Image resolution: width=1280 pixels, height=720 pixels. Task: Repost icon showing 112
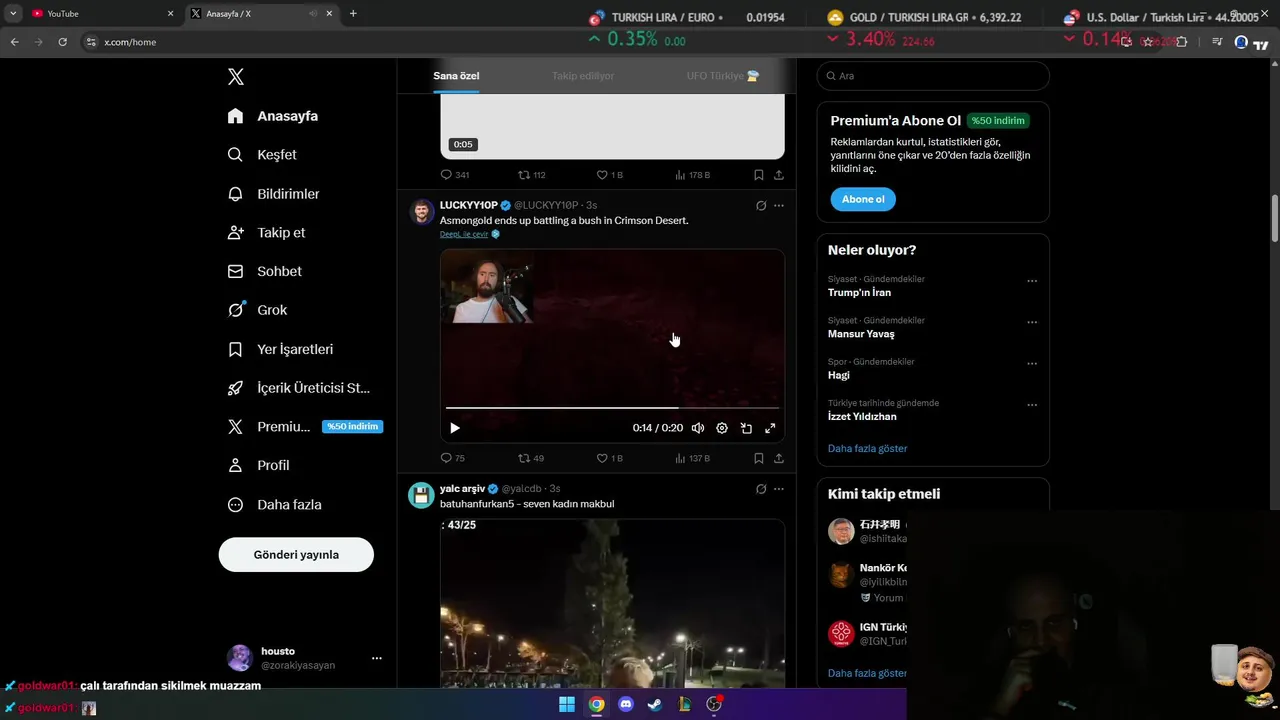point(531,175)
